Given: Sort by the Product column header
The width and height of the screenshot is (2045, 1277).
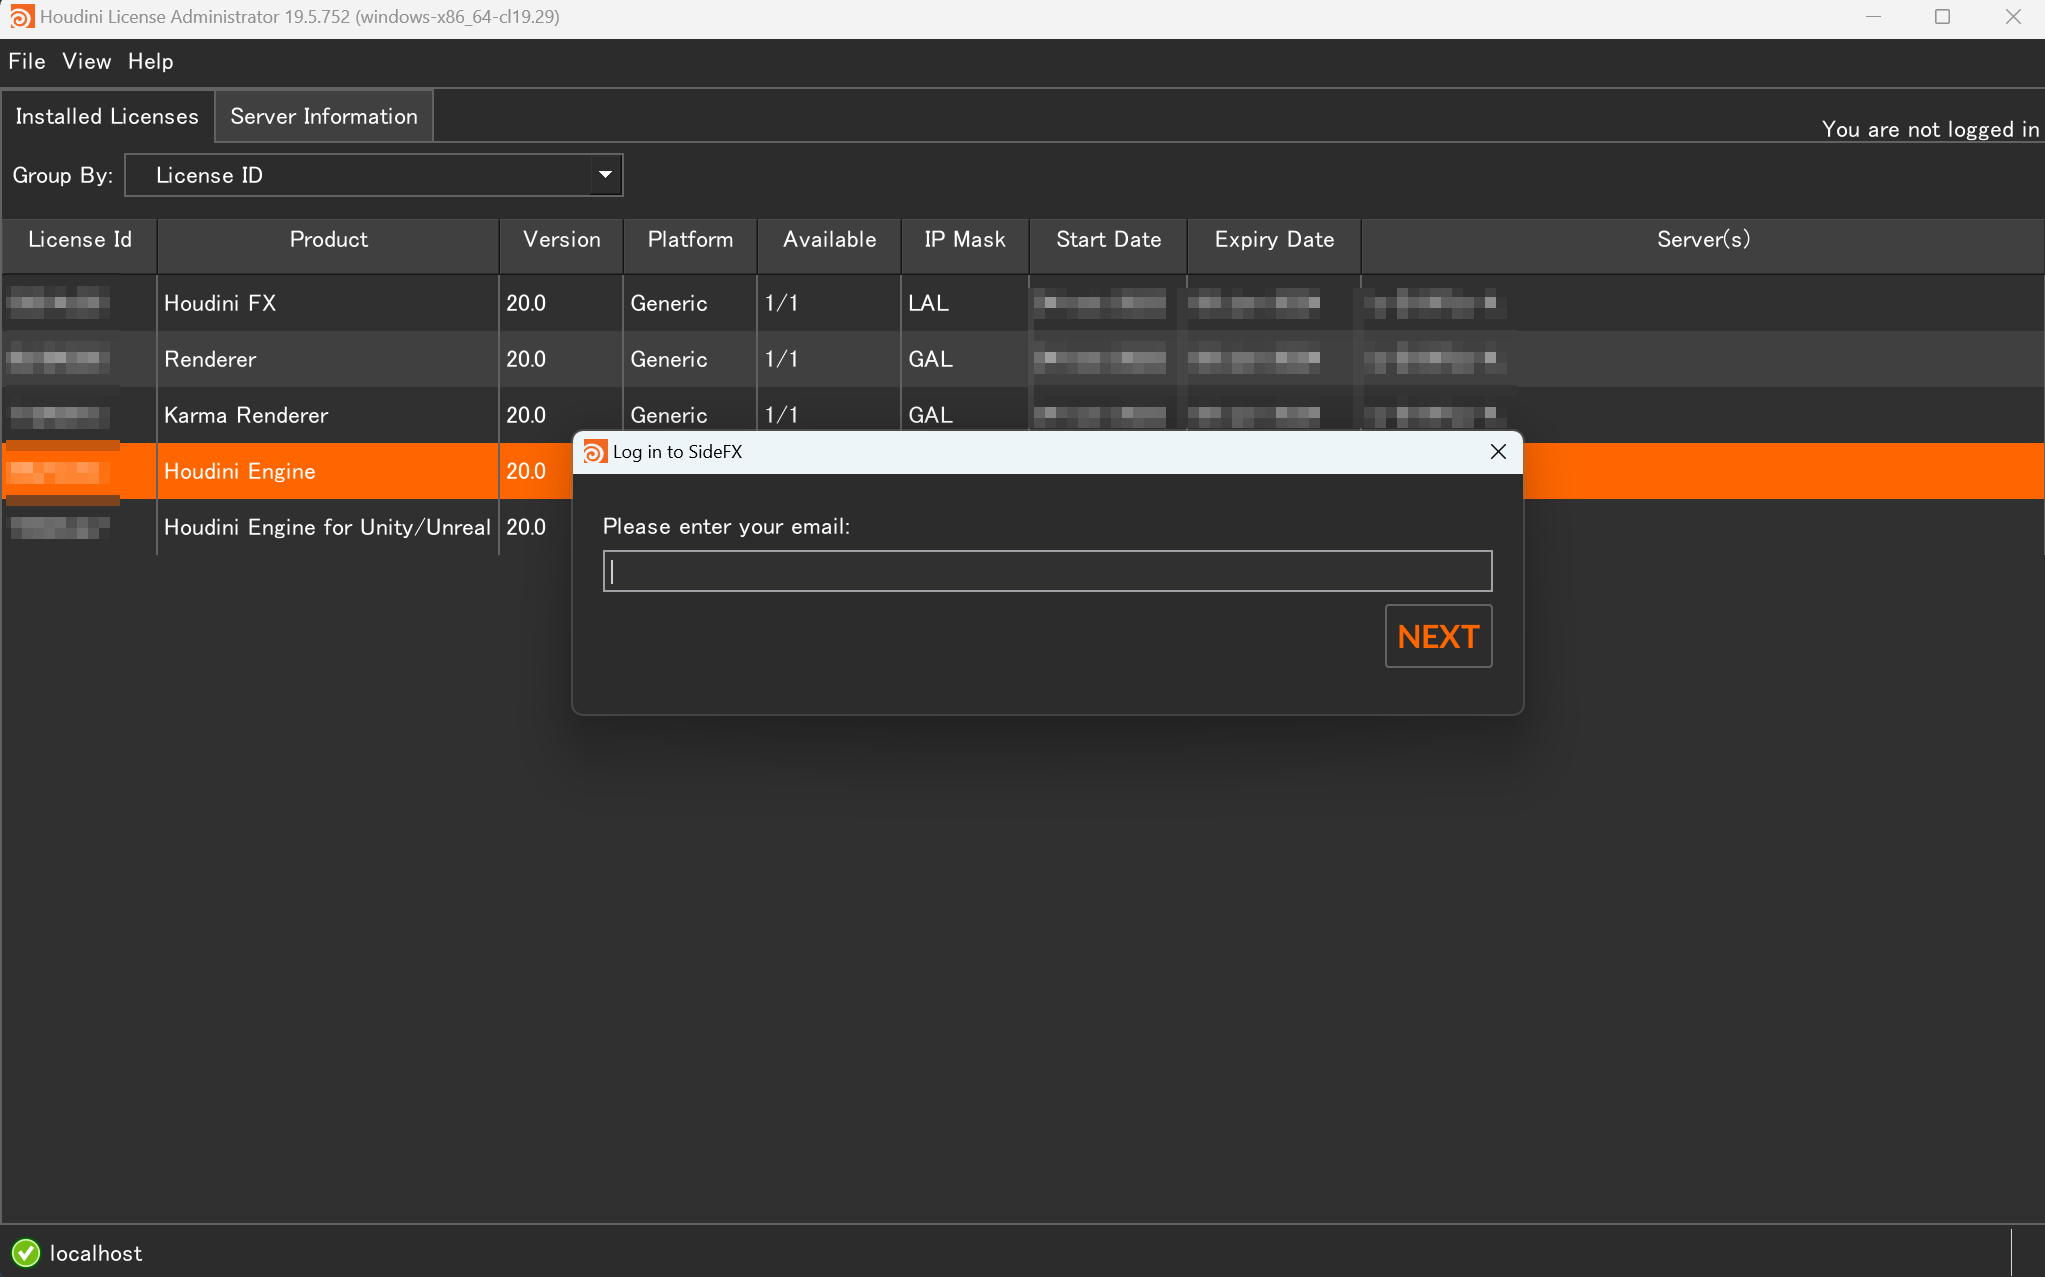Looking at the screenshot, I should coord(327,239).
